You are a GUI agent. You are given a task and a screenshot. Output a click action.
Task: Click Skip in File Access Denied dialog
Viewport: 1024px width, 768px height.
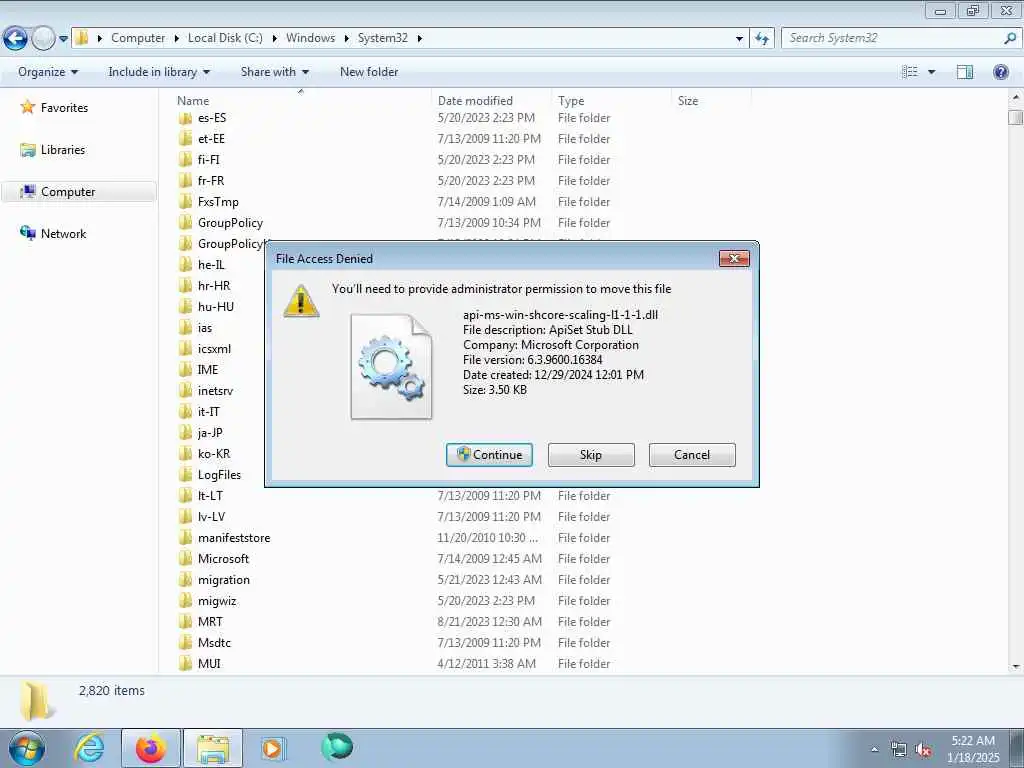[591, 455]
